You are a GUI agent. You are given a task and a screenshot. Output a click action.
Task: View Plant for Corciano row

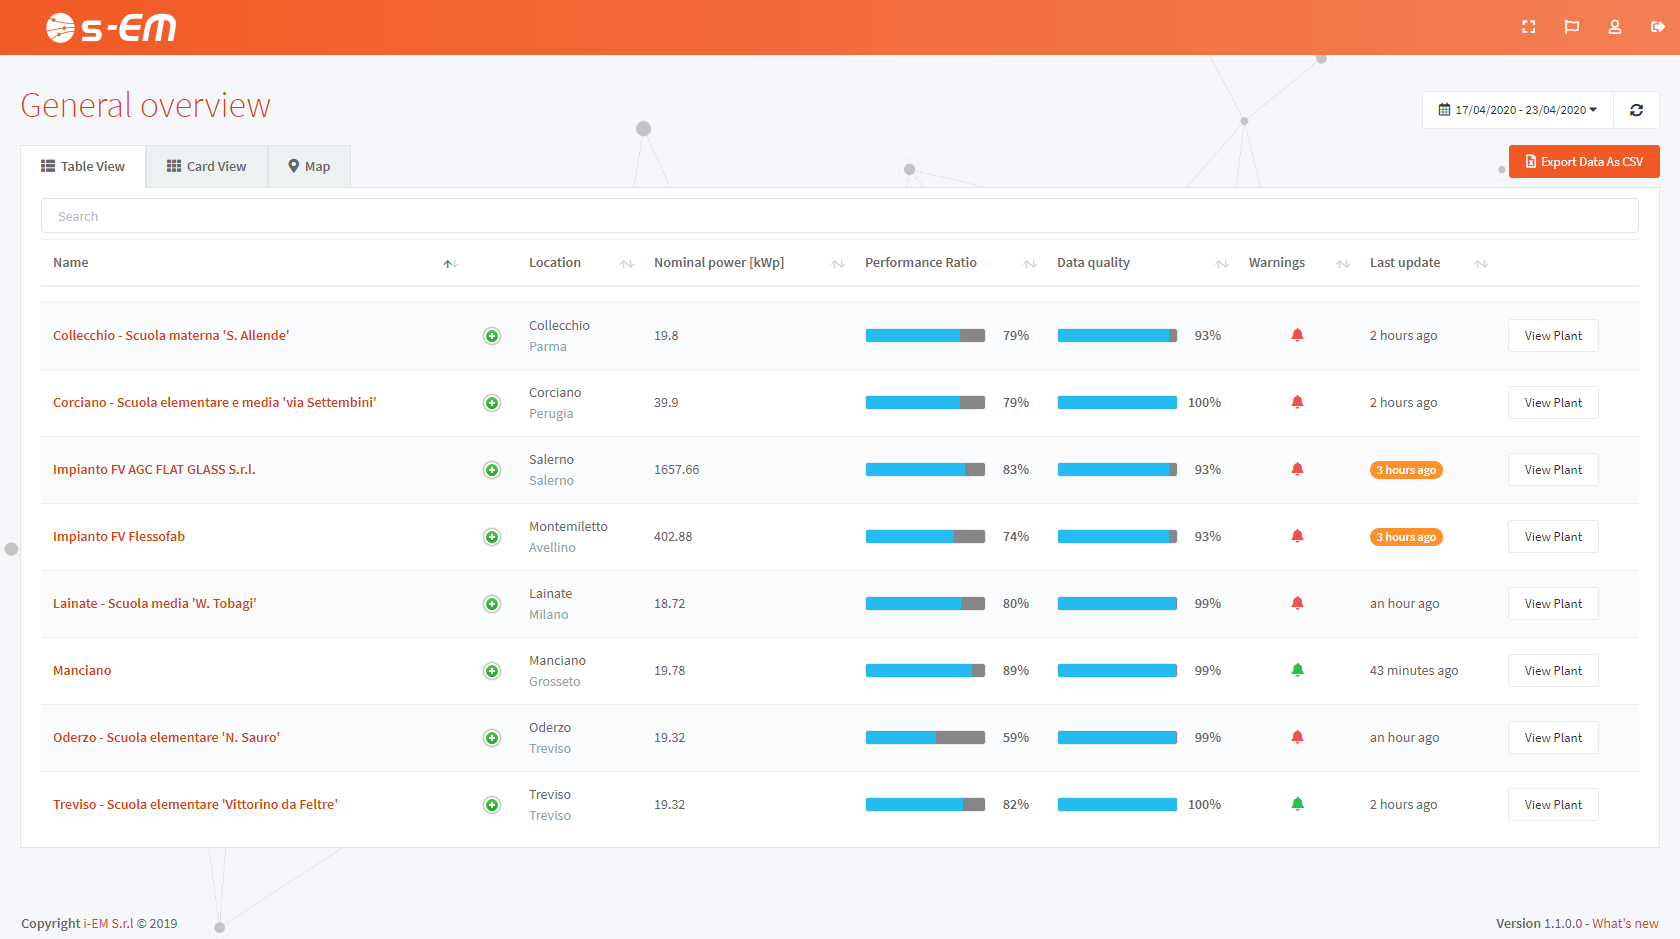[1553, 403]
